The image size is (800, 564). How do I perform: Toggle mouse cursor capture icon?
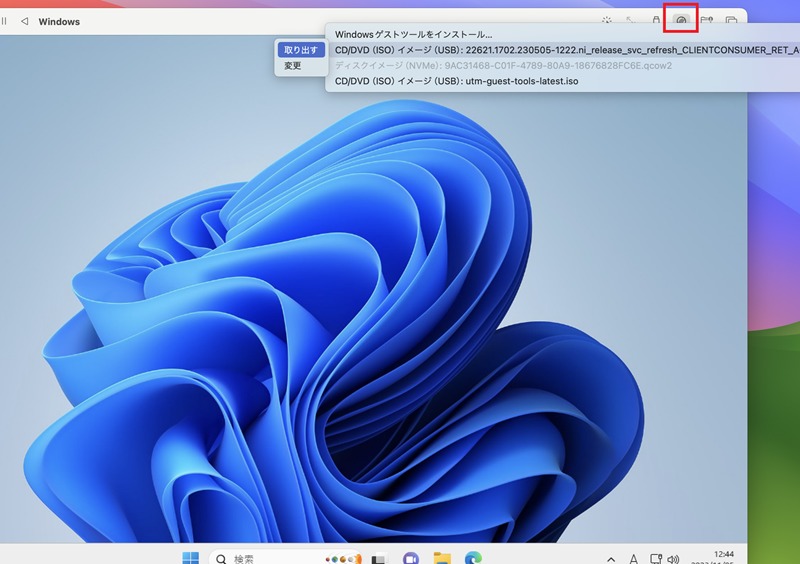point(631,20)
